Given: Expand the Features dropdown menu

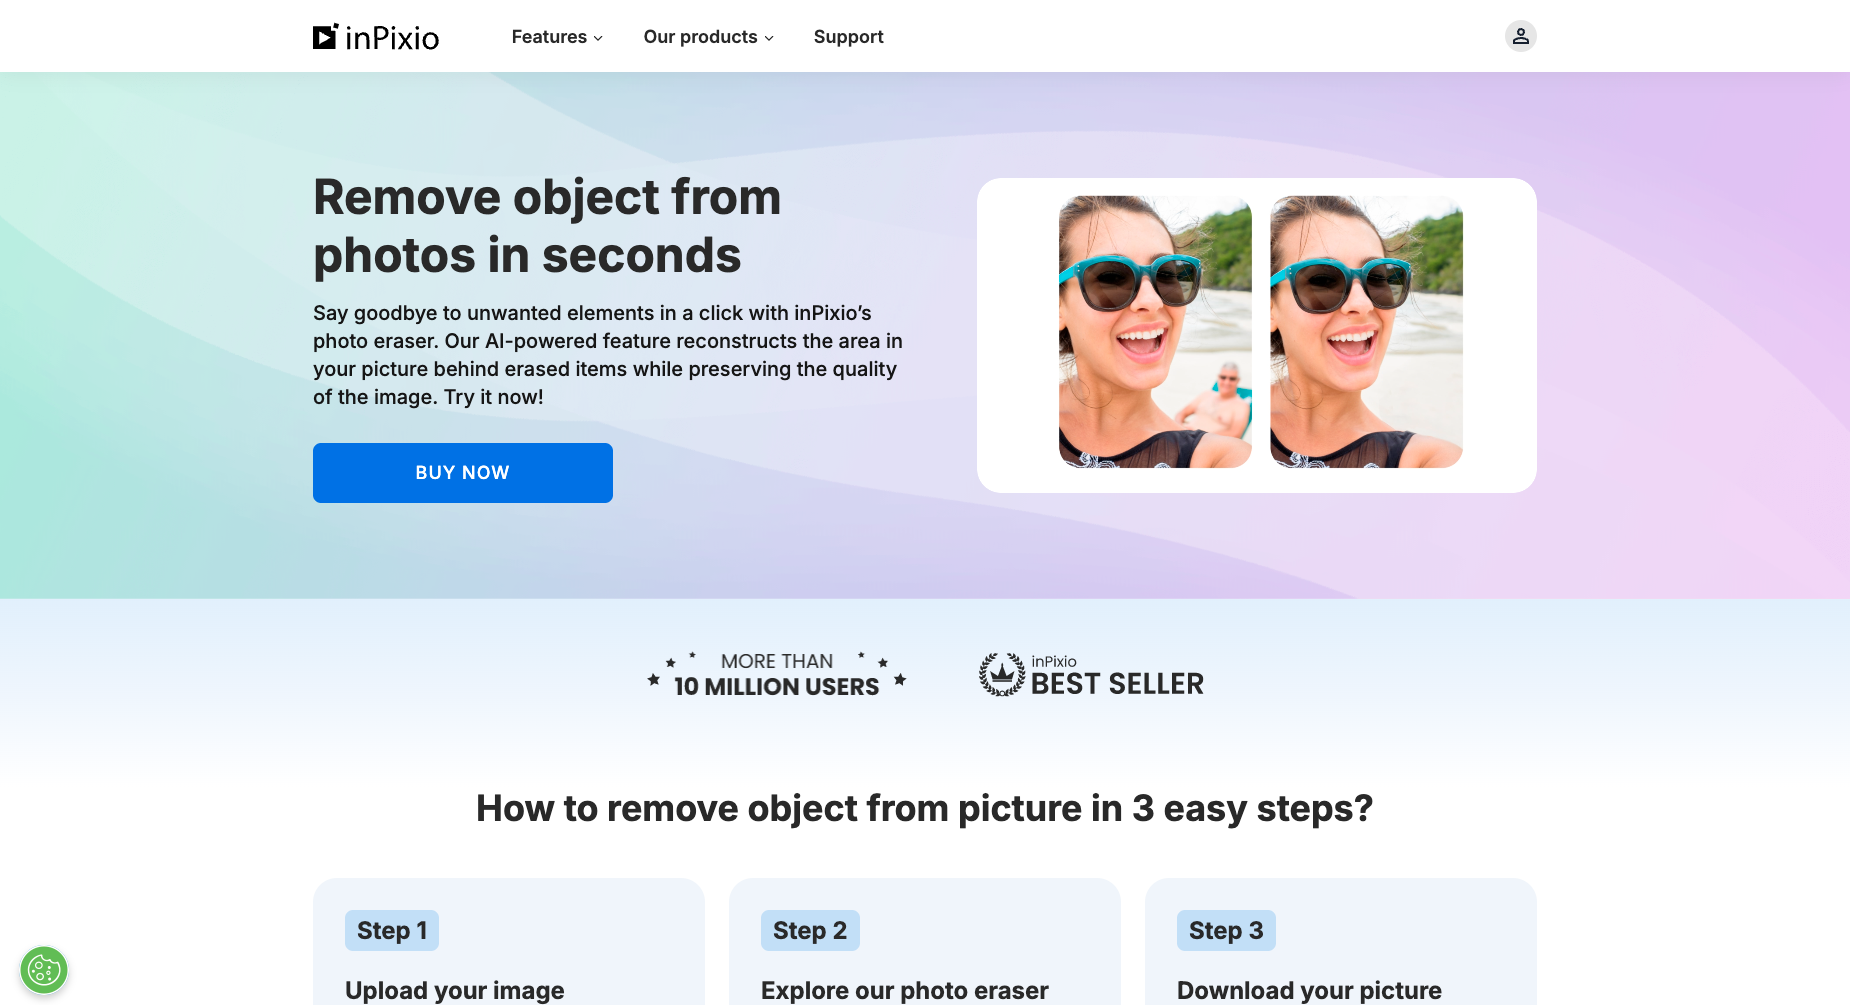Looking at the screenshot, I should tap(557, 37).
